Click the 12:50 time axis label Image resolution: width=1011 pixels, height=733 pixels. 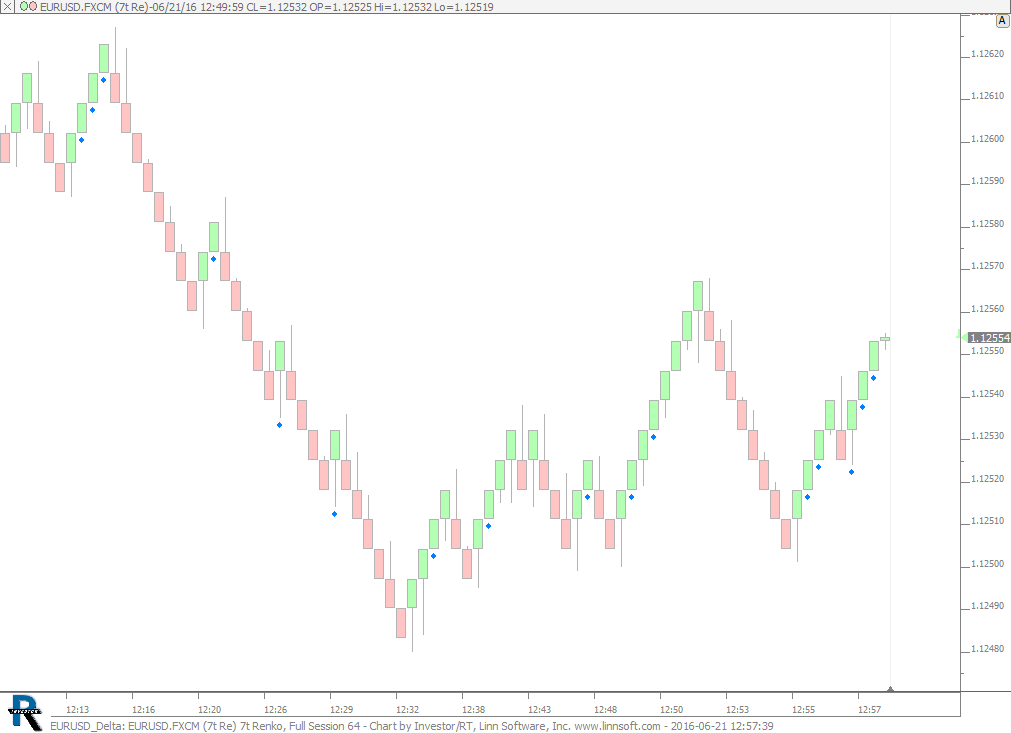point(671,709)
